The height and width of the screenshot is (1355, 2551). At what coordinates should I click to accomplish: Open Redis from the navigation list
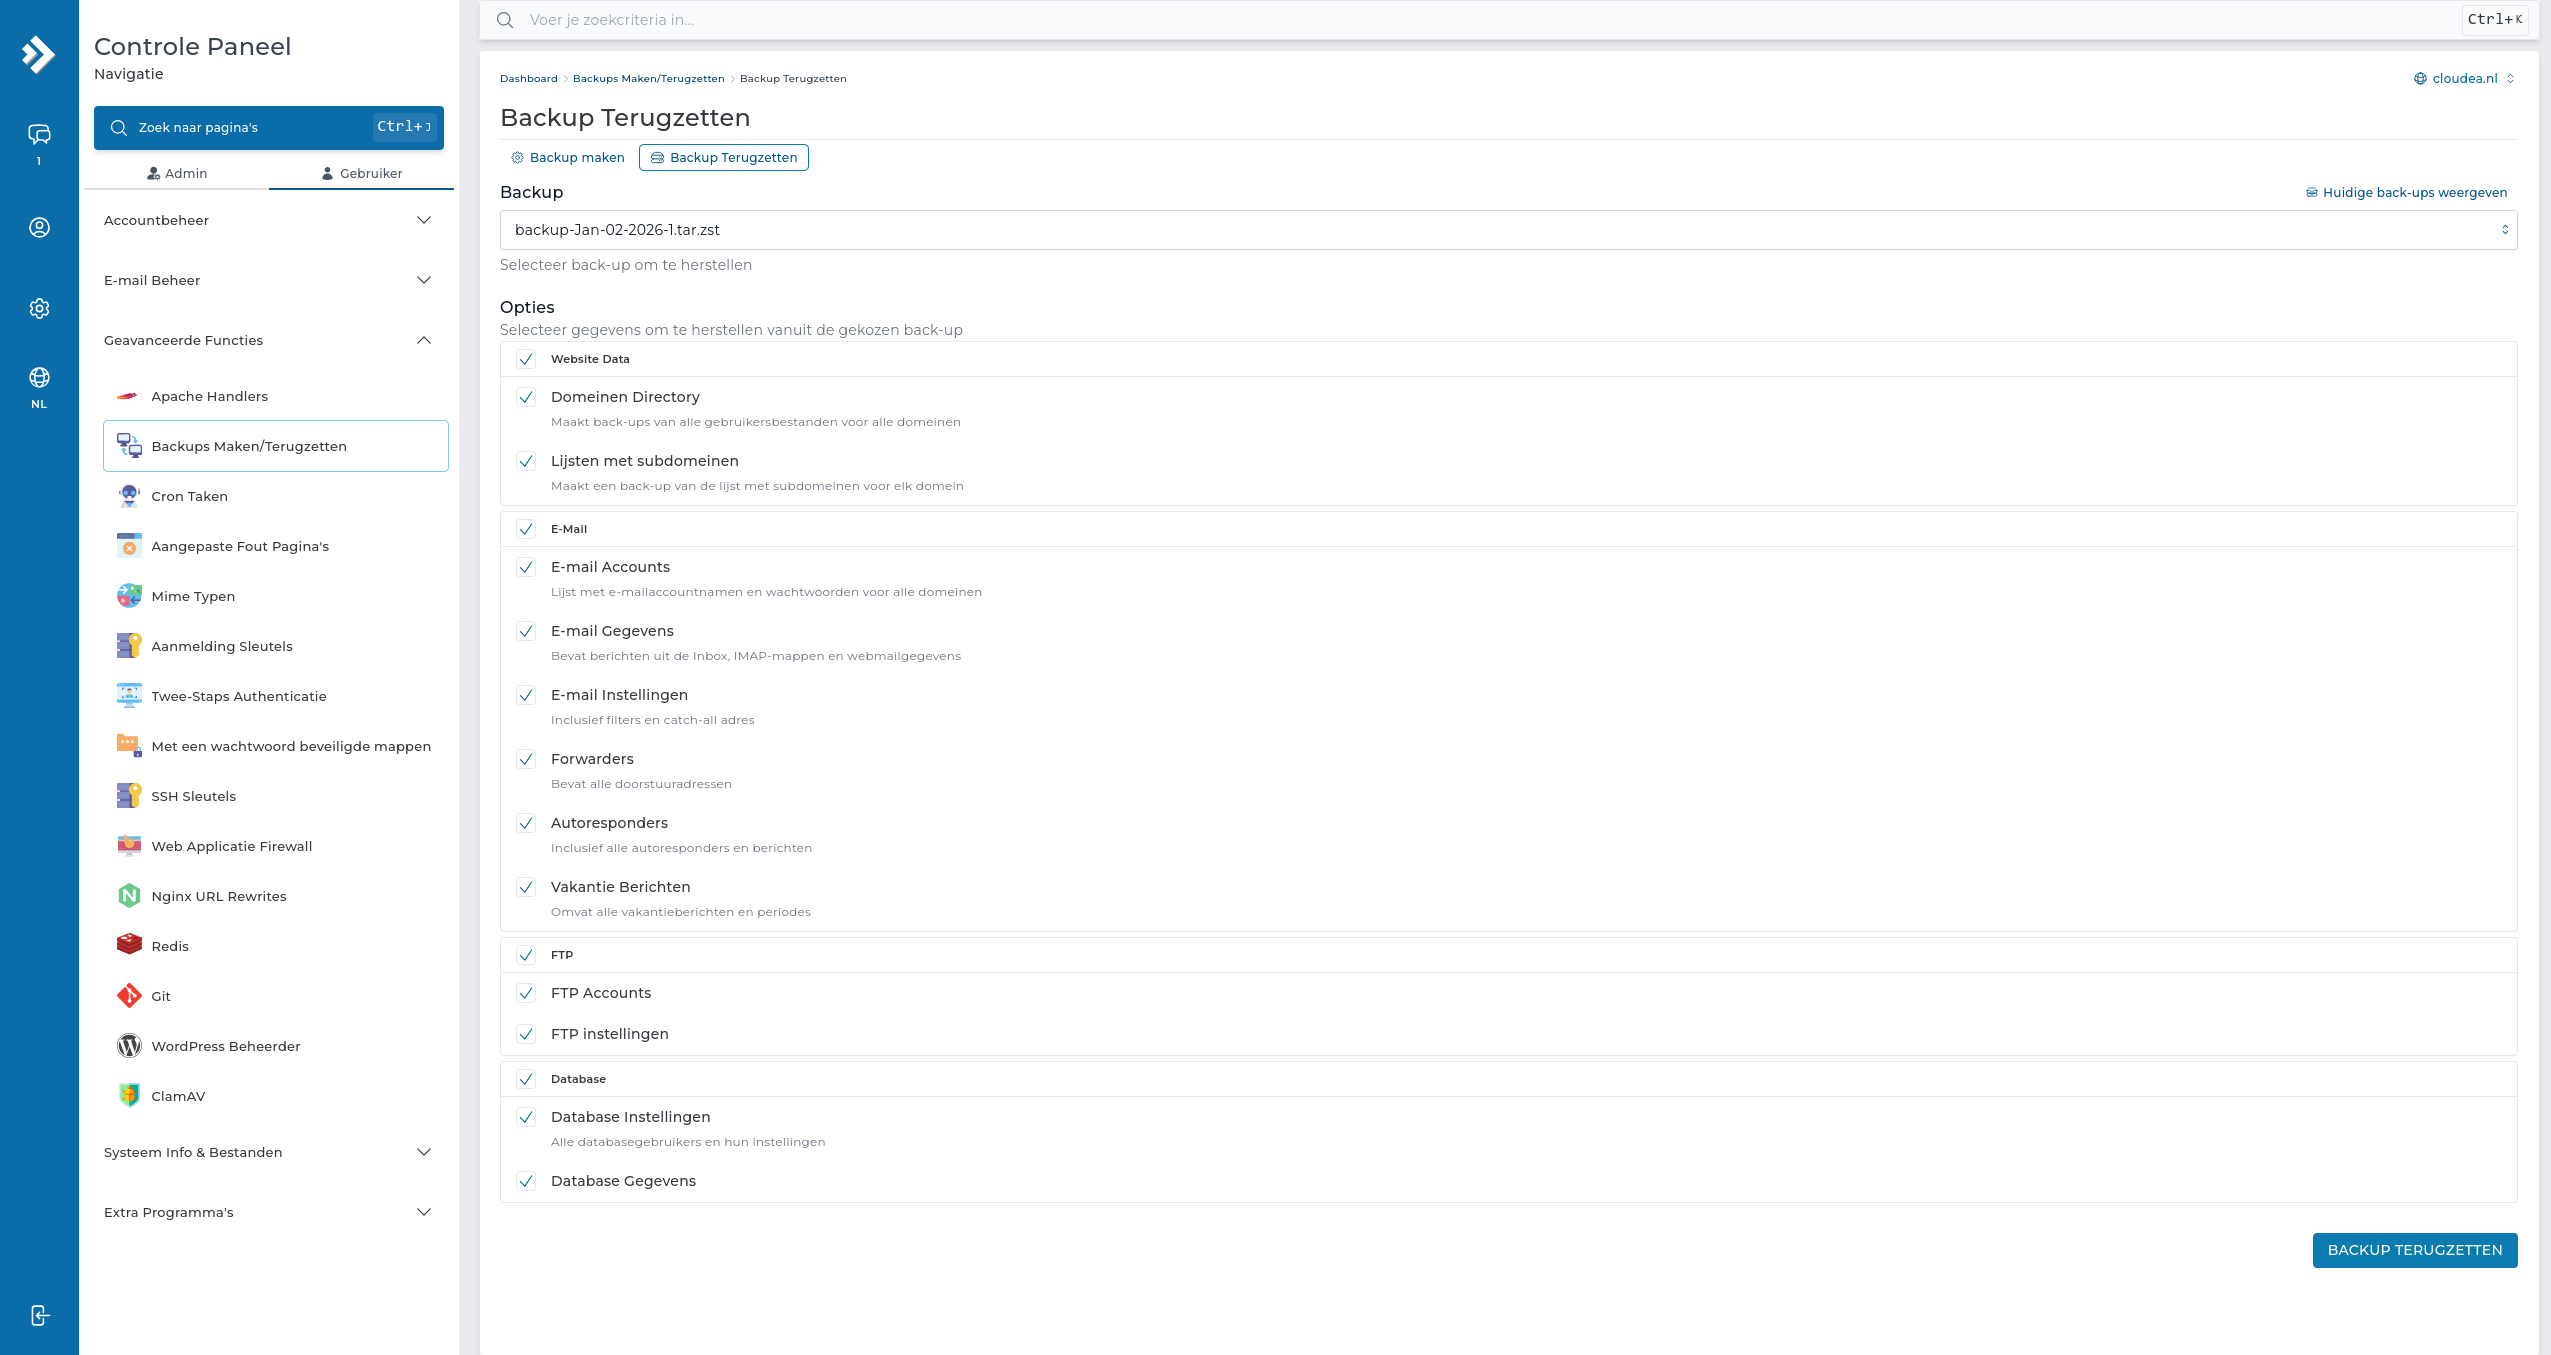(x=169, y=946)
